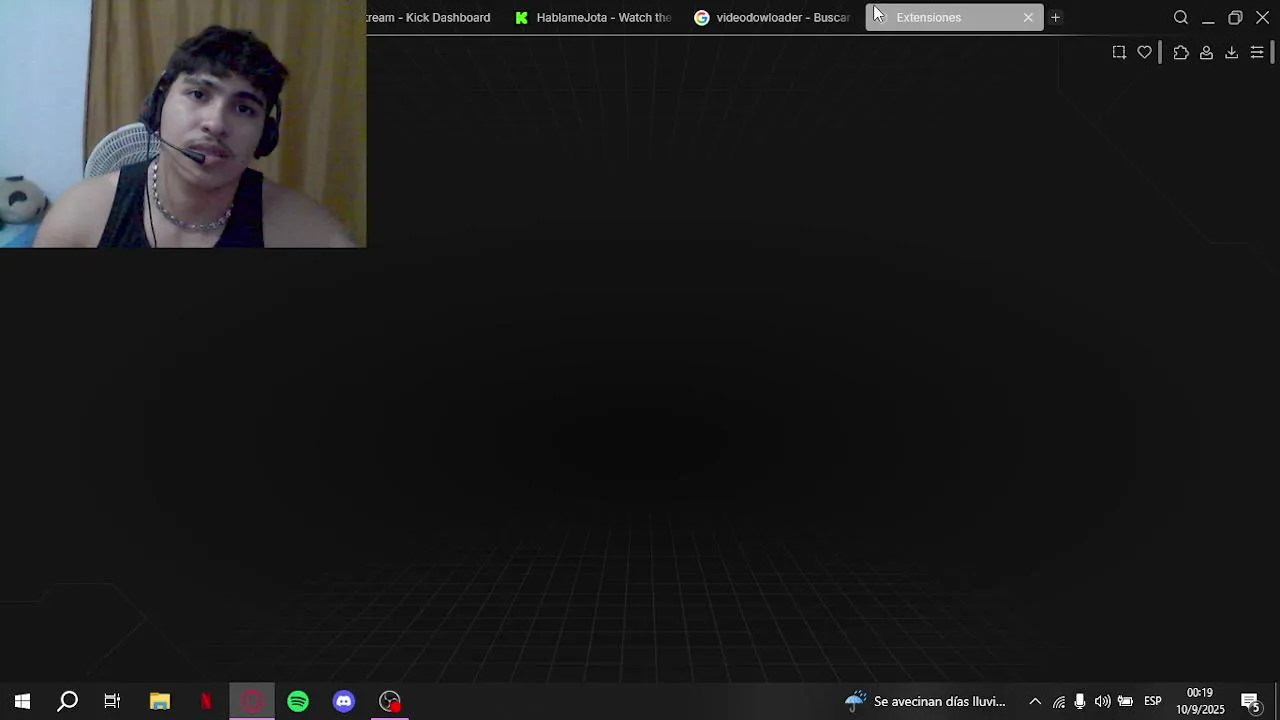
Task: Open the network Wi-Fi tray icon
Action: pos(1058,701)
